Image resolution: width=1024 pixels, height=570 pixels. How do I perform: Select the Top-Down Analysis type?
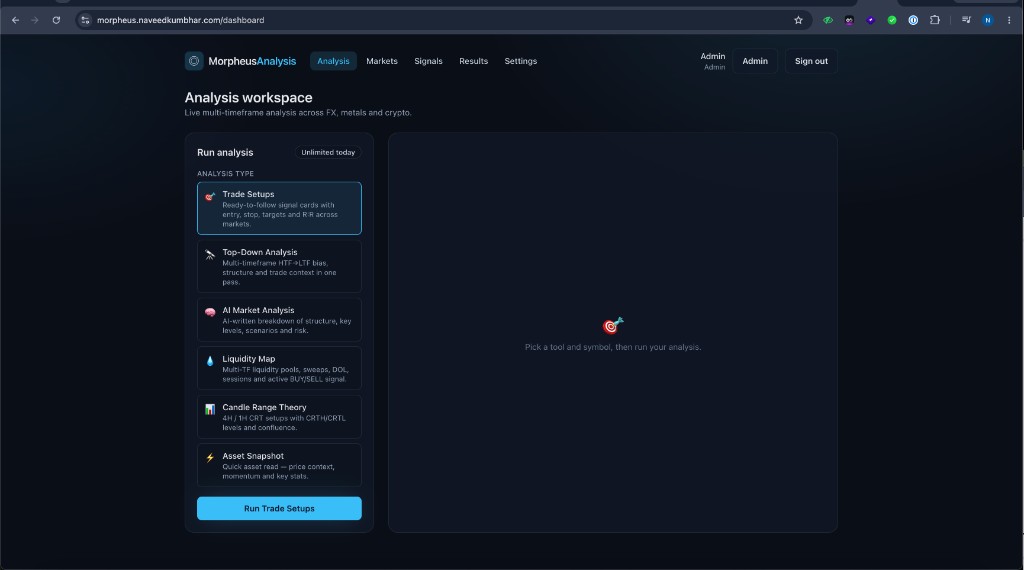pyautogui.click(x=279, y=266)
